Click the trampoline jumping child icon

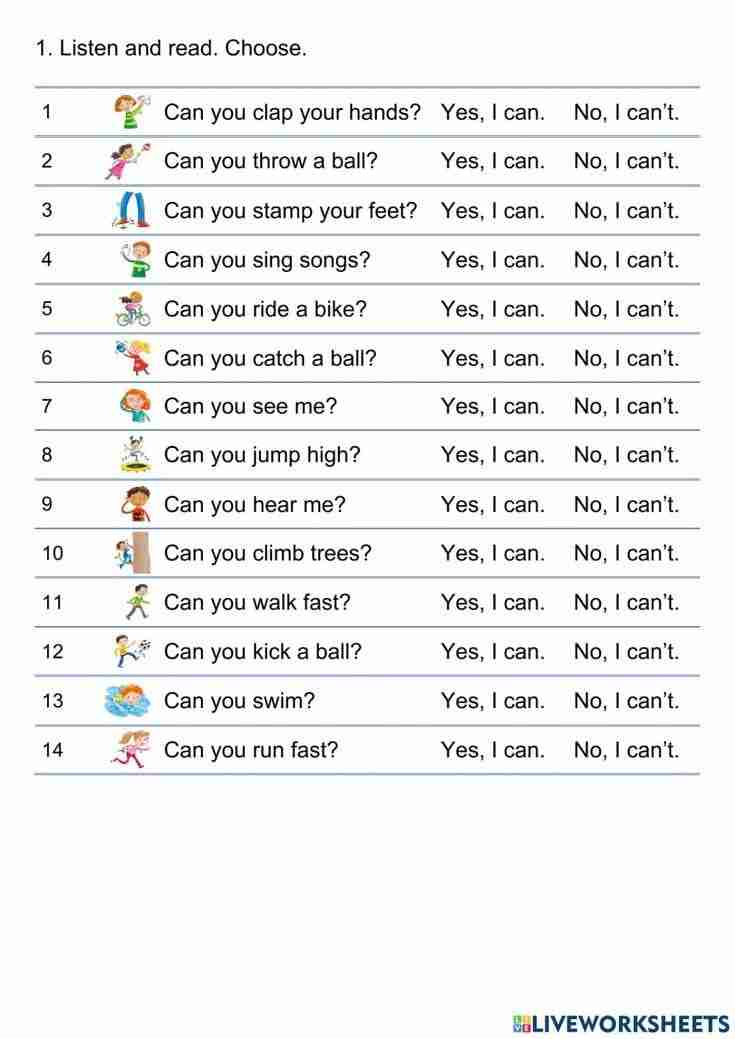coord(133,455)
